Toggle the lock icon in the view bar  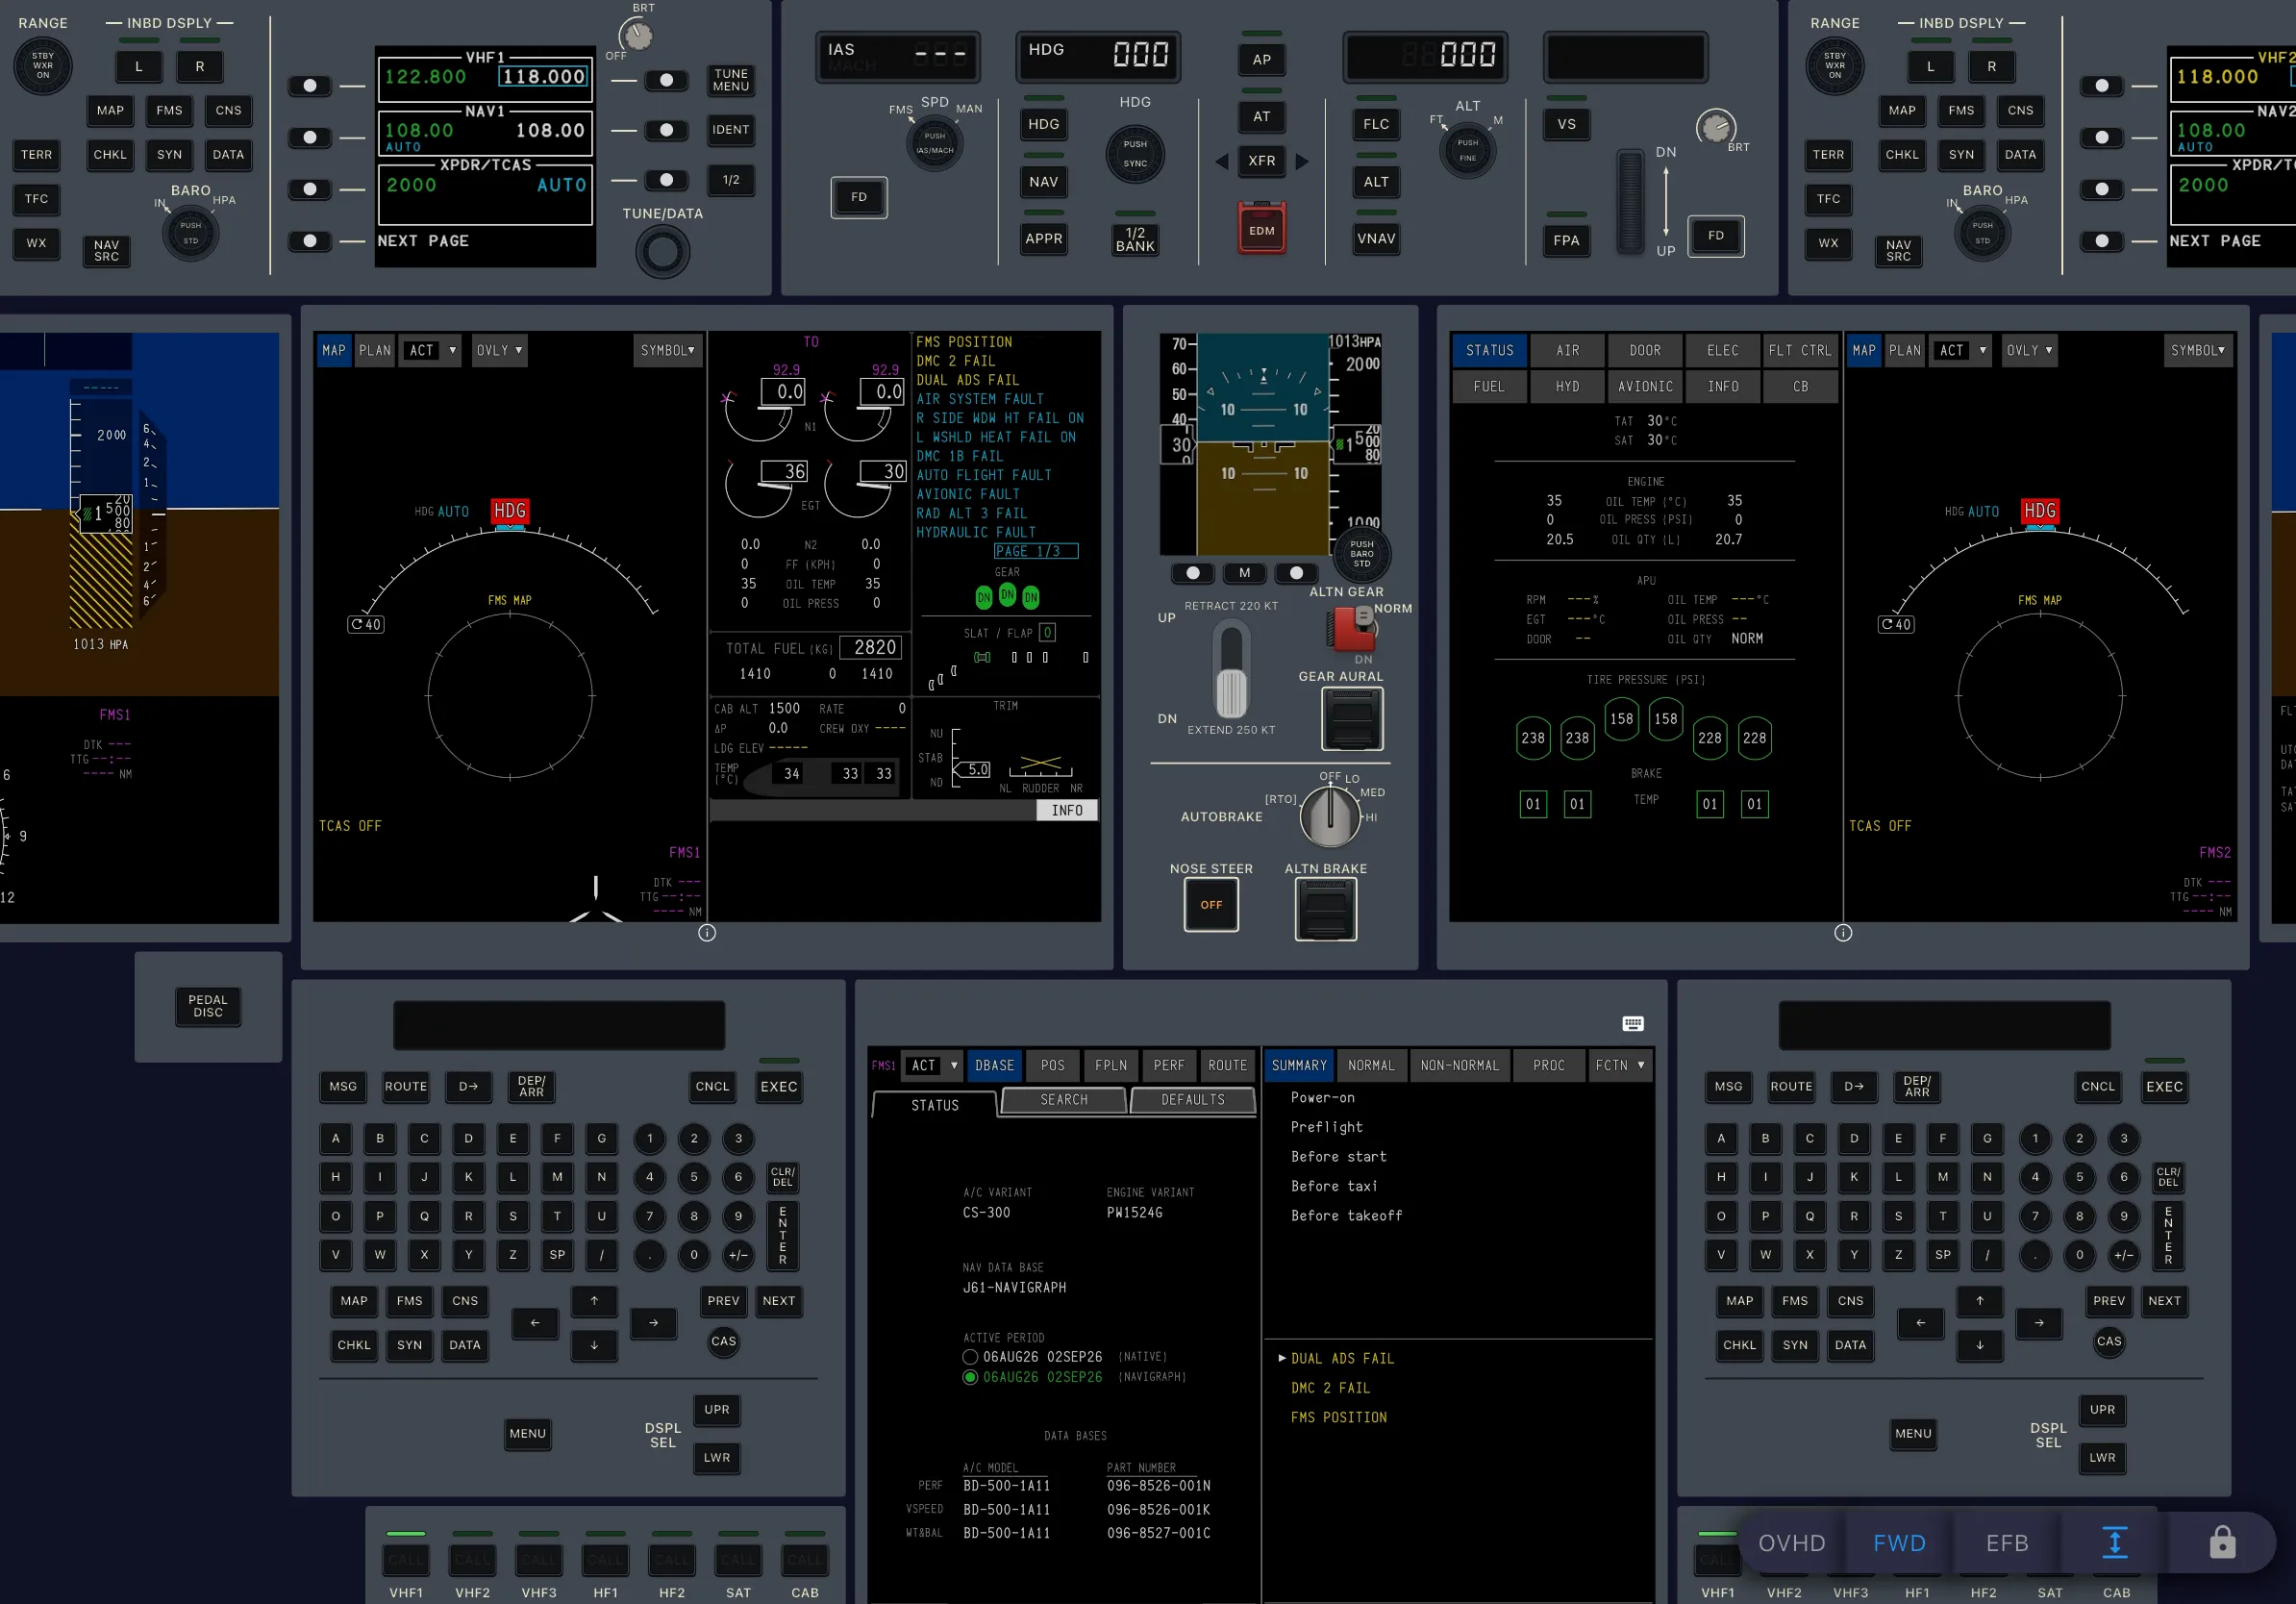point(2222,1542)
